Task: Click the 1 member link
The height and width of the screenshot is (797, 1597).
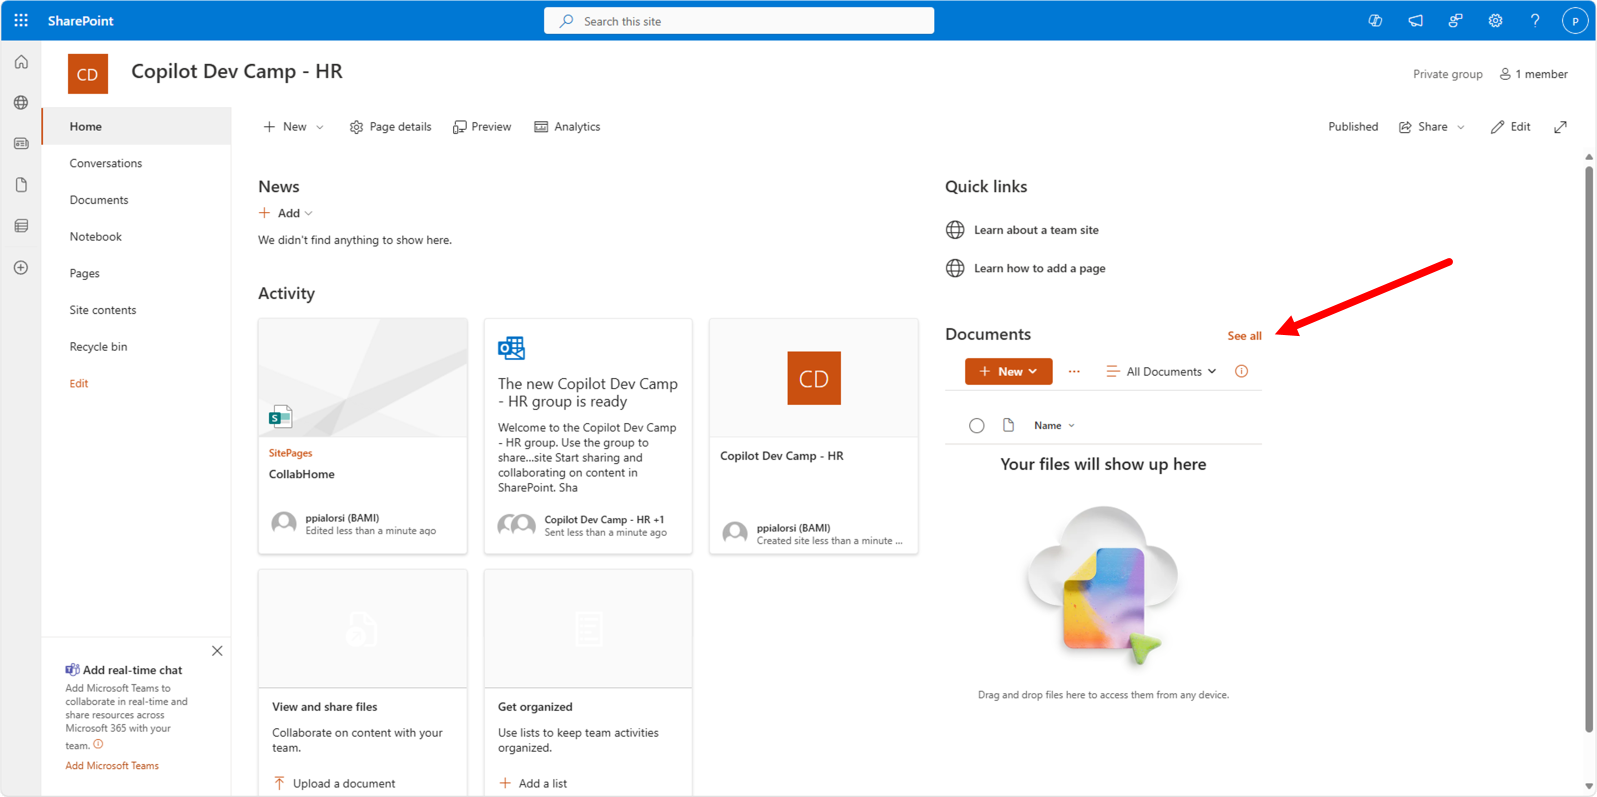Action: [x=1533, y=74]
